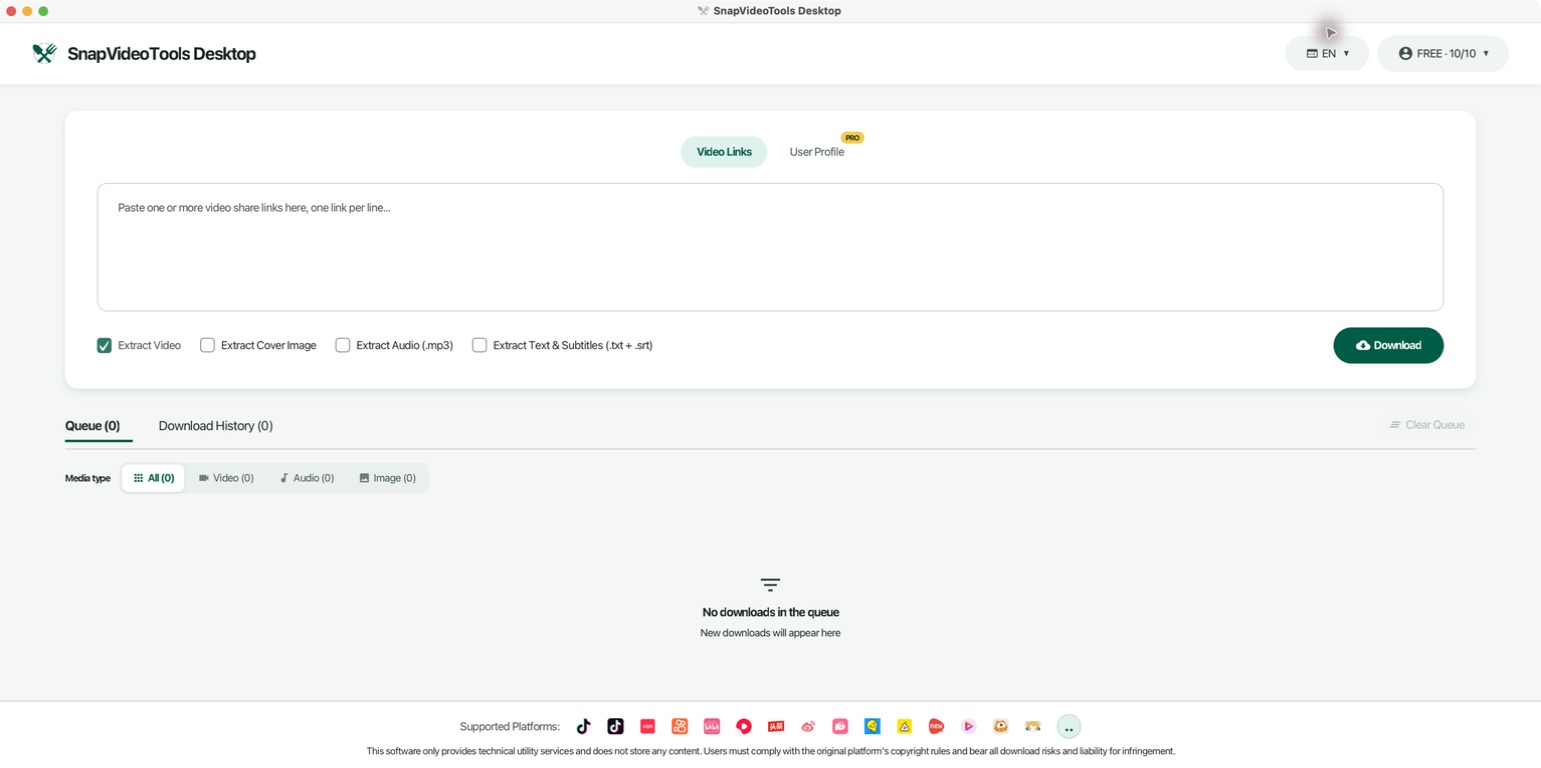Click the copyright disclaimer text at bottom
Viewport: 1541px width, 768px height.
point(770,751)
